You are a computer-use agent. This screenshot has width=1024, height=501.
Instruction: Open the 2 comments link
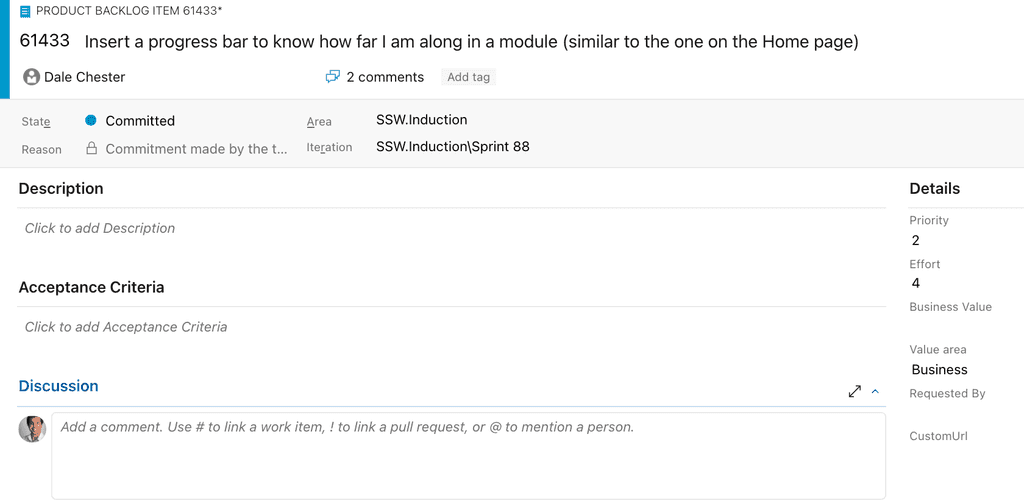(384, 77)
